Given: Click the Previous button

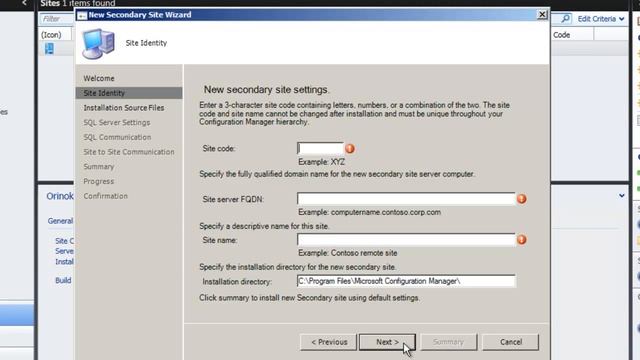Looking at the screenshot, I should [x=329, y=342].
